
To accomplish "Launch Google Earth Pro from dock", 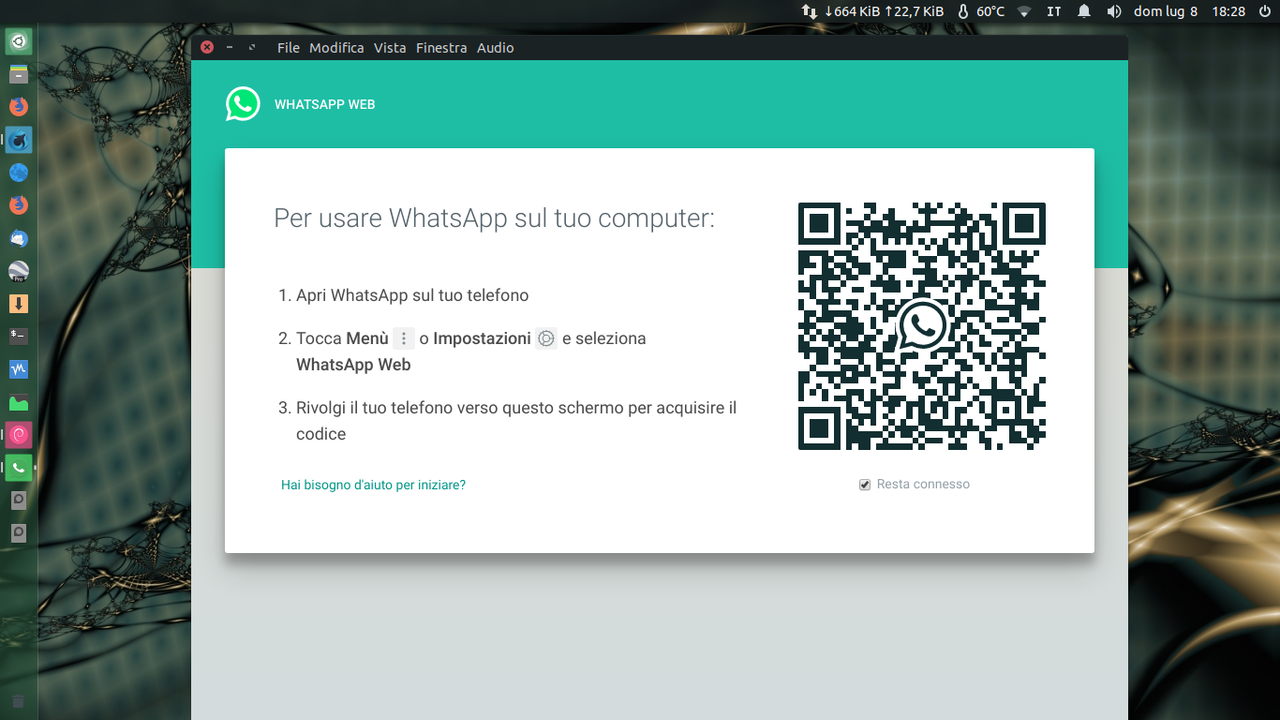I will tap(19, 271).
